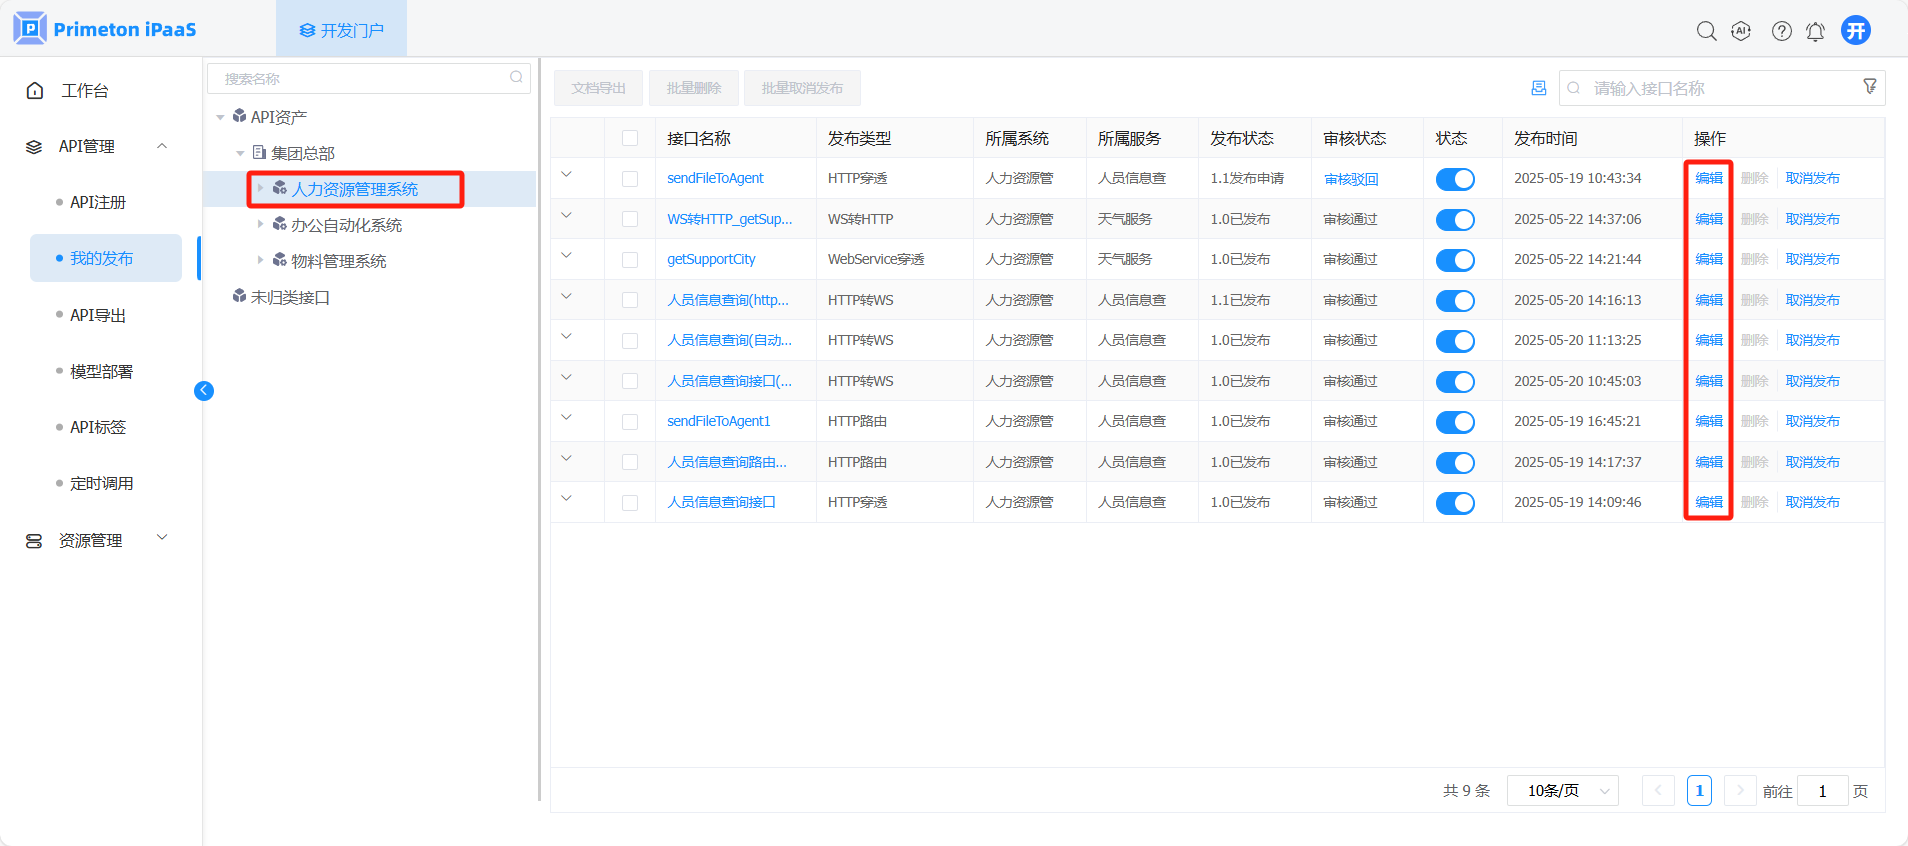Open the notifications bell icon
The width and height of the screenshot is (1908, 846).
pyautogui.click(x=1815, y=31)
